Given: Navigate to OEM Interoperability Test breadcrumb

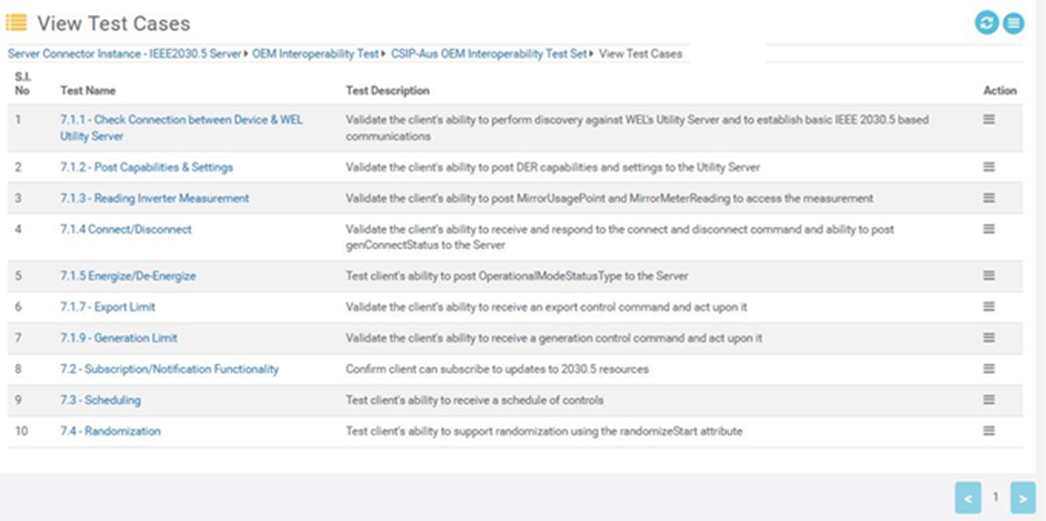Looking at the screenshot, I should click(x=314, y=54).
